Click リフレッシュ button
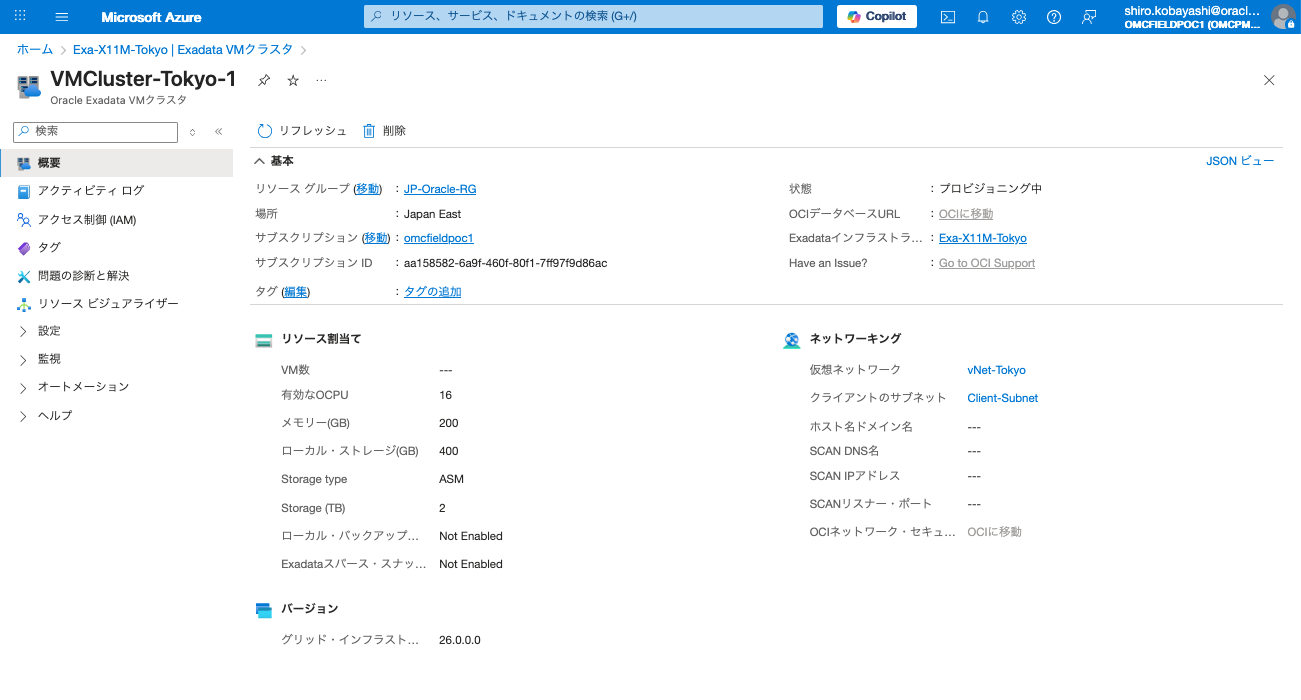The image size is (1301, 700). pos(302,131)
